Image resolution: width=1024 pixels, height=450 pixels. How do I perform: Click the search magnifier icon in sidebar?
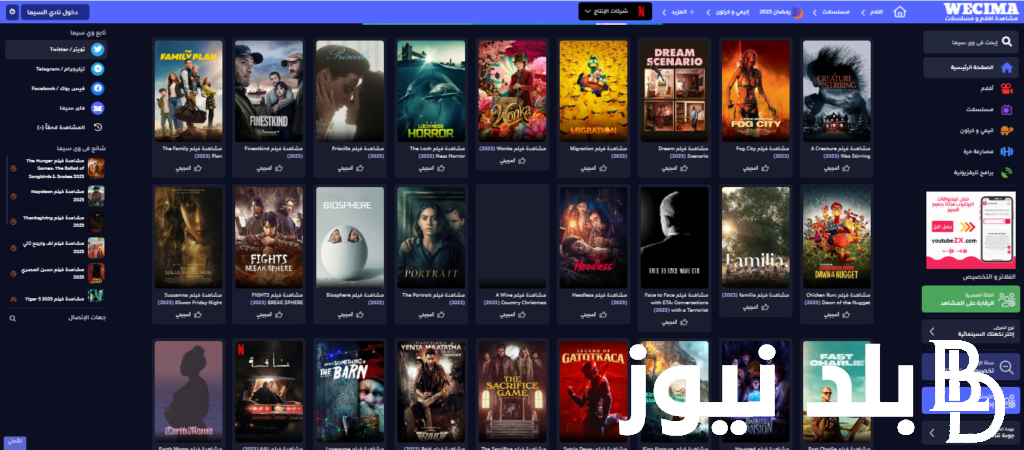1006,42
